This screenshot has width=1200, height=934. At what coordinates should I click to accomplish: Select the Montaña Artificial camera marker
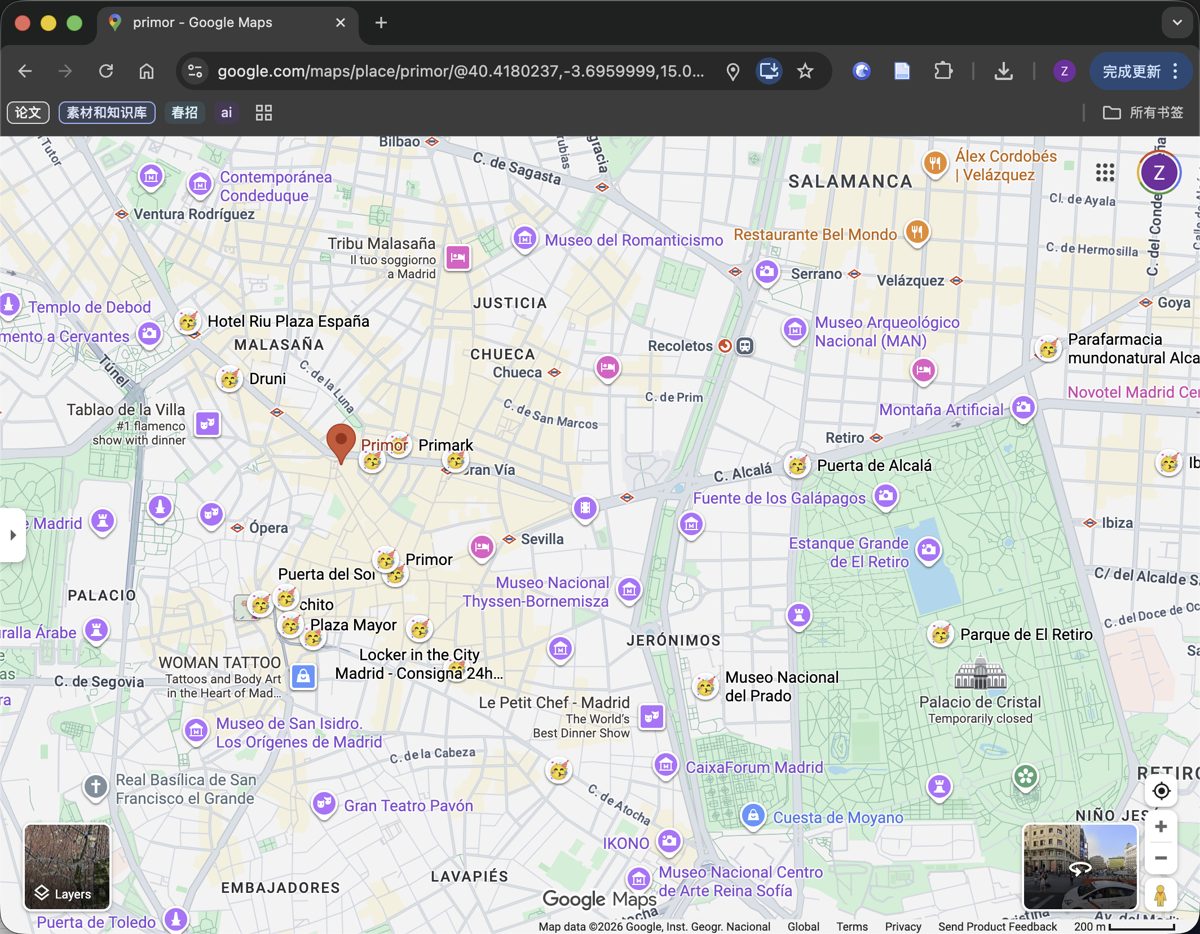tap(1022, 407)
